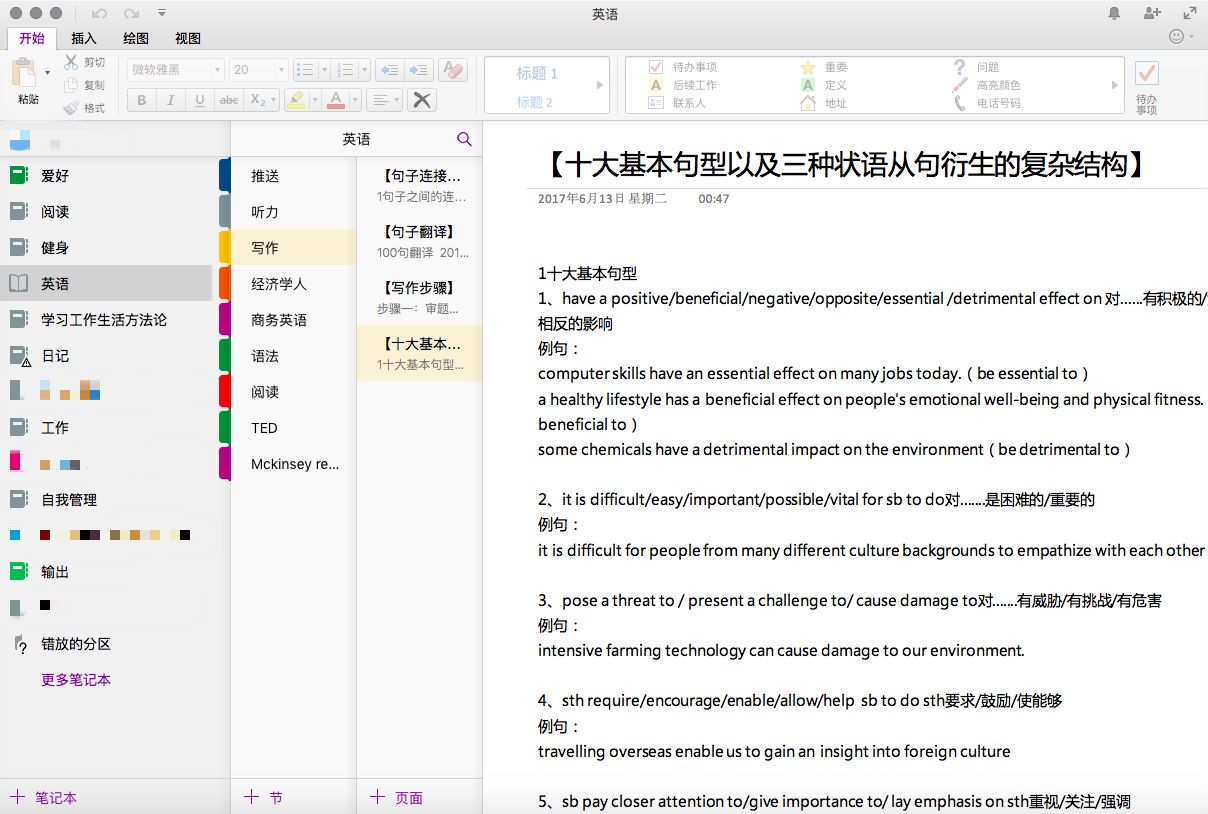This screenshot has width=1208, height=814.
Task: Expand the paste options arrow
Action: [x=48, y=73]
